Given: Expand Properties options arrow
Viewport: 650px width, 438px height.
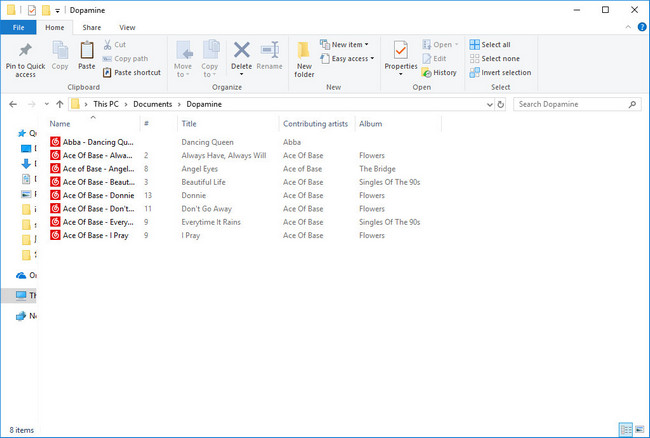Looking at the screenshot, I should (400, 75).
